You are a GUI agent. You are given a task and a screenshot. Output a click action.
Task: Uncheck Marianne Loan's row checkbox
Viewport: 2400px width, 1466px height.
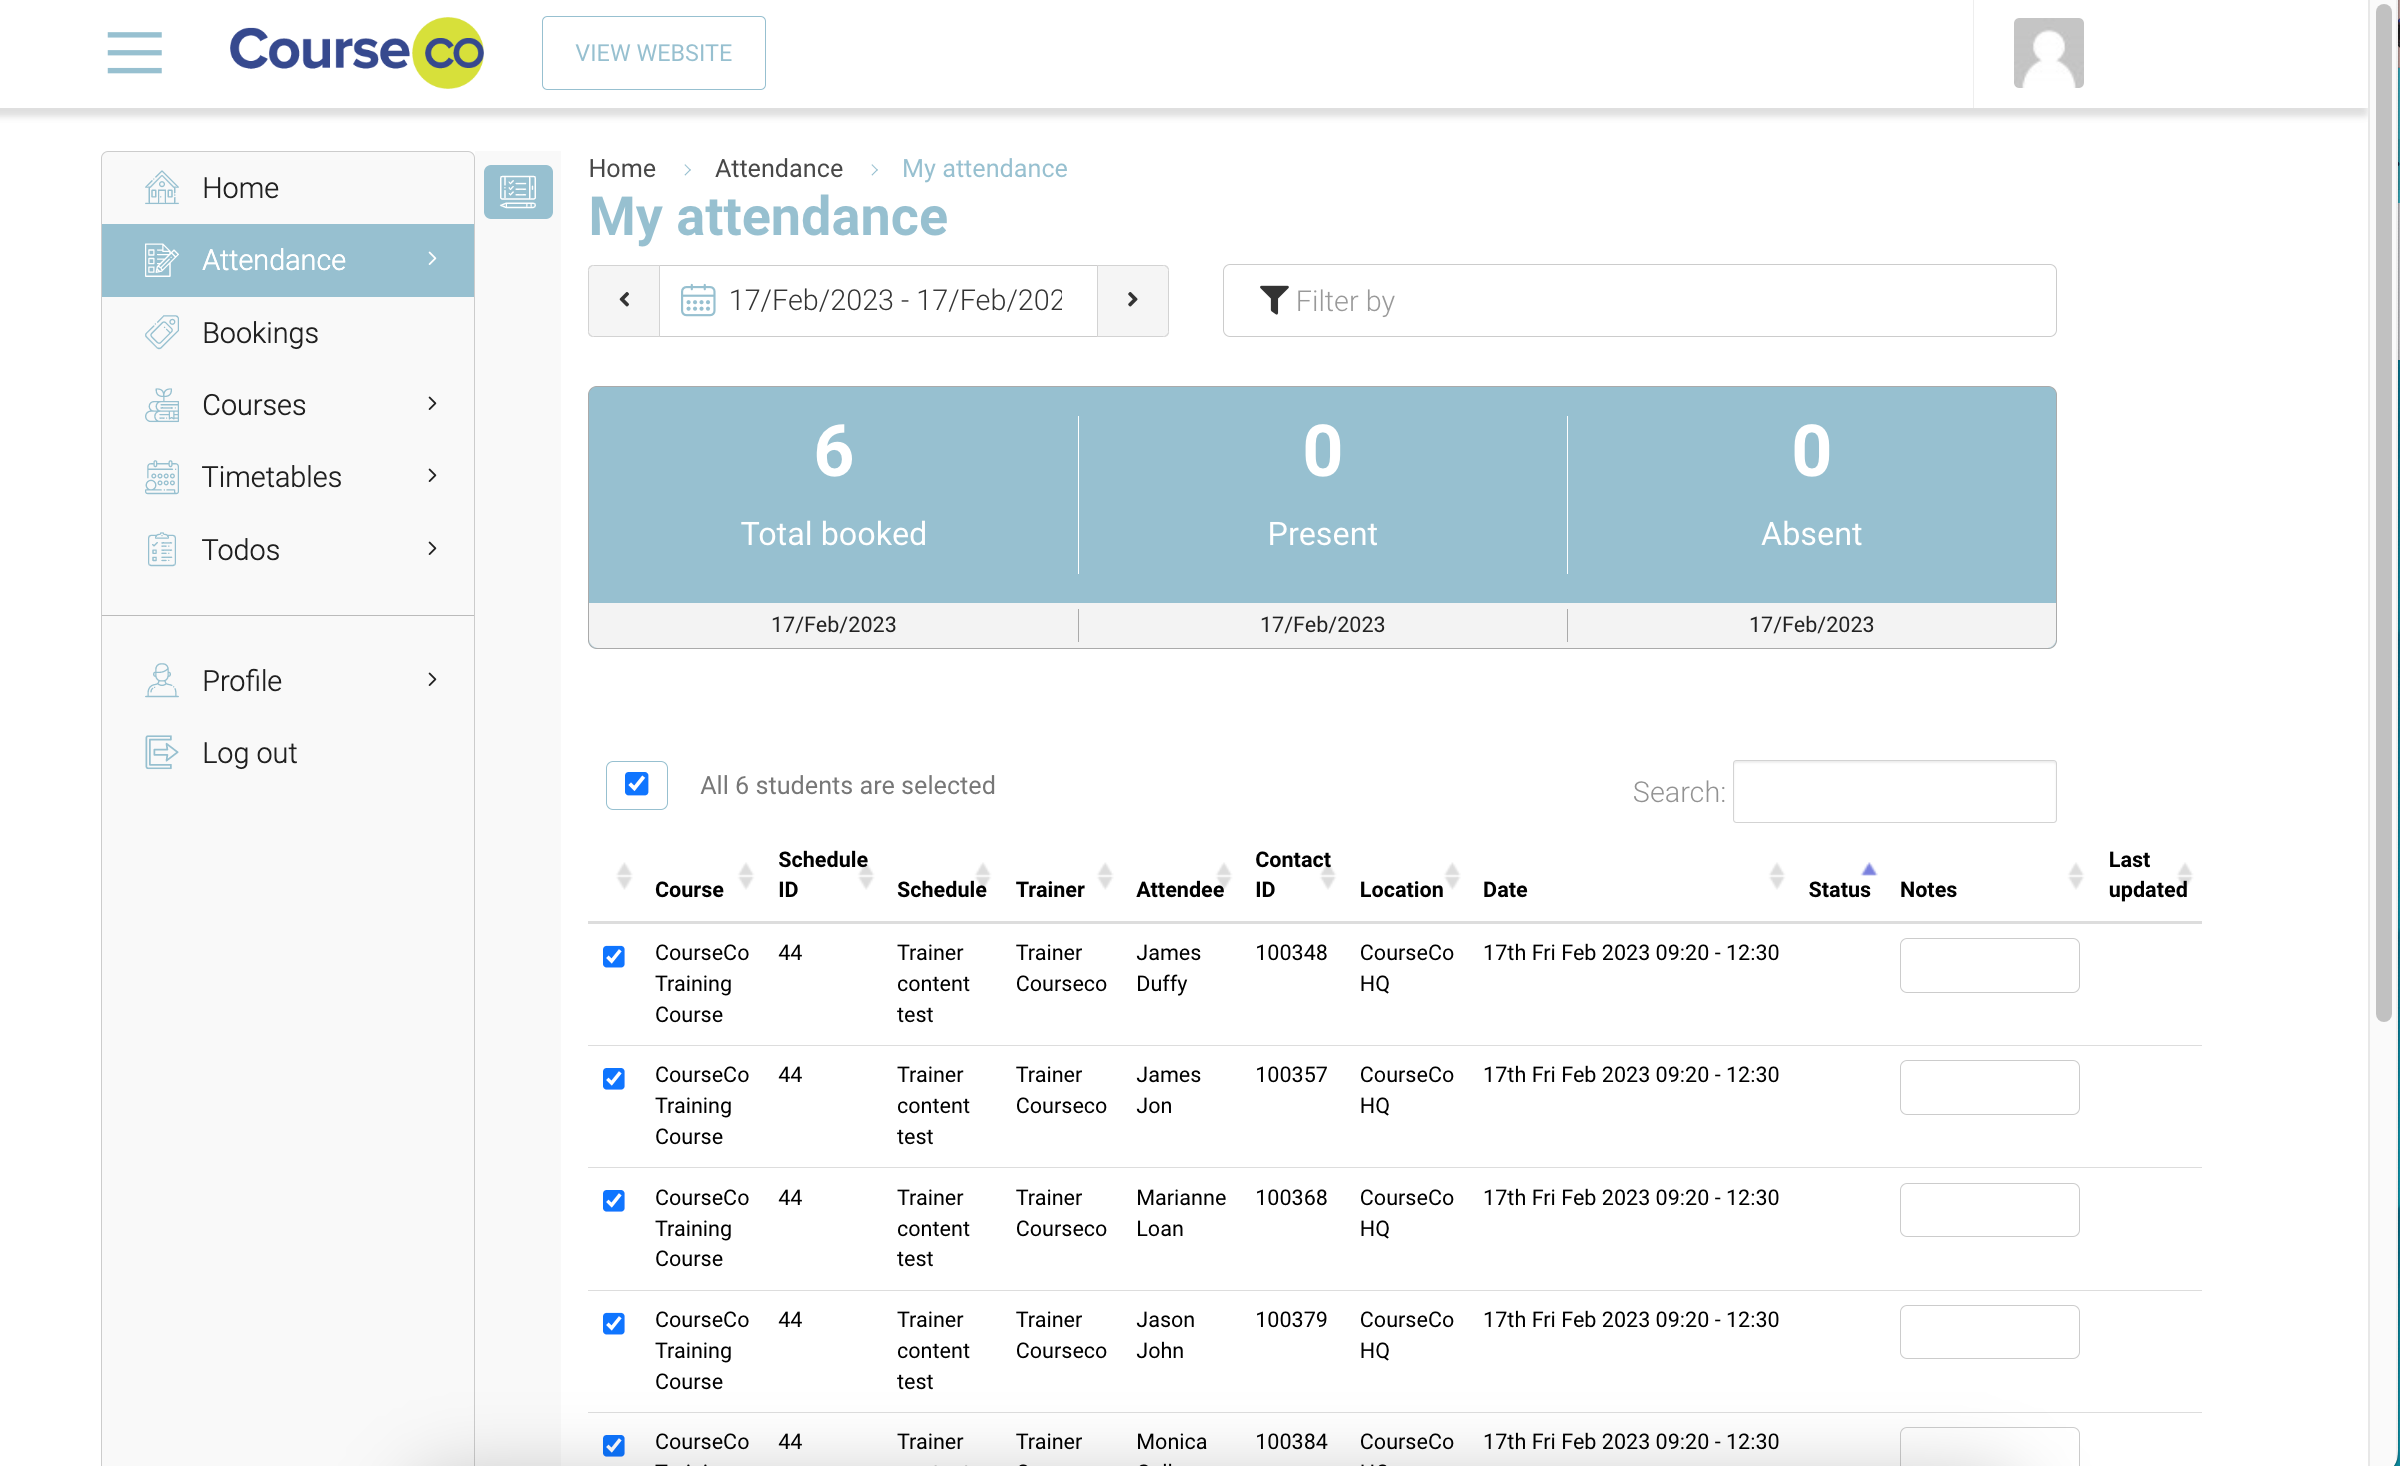pyautogui.click(x=614, y=1200)
